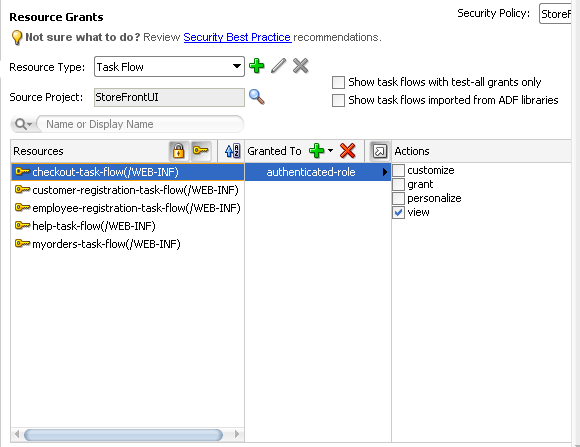580x447 pixels.
Task: Select customer-registration-task-flow(/WEB-INF) resource
Action: tap(128, 190)
